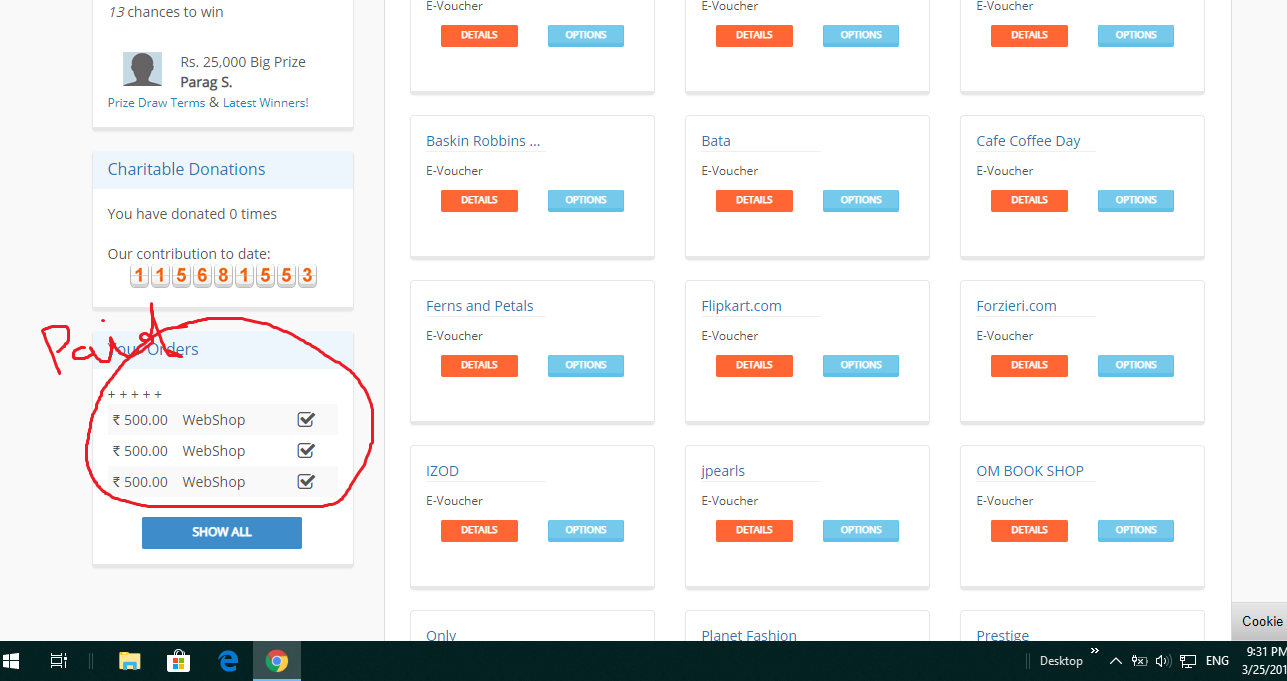Open the OM BOOK SHOP title
The height and width of the screenshot is (681, 1287).
coord(1030,471)
